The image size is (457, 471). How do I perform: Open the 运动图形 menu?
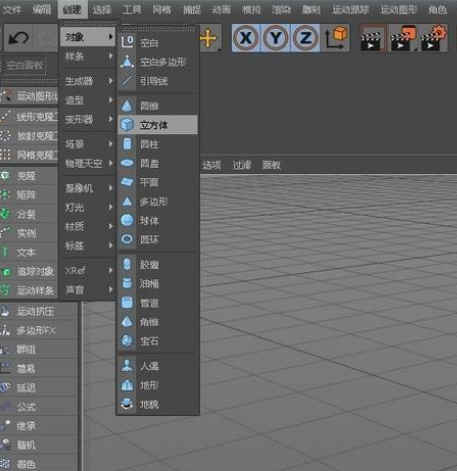point(399,10)
